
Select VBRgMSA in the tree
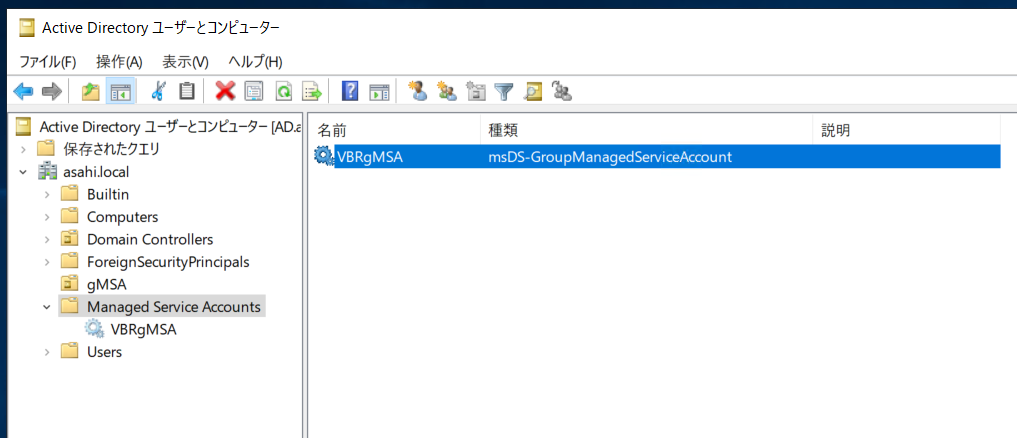point(144,330)
